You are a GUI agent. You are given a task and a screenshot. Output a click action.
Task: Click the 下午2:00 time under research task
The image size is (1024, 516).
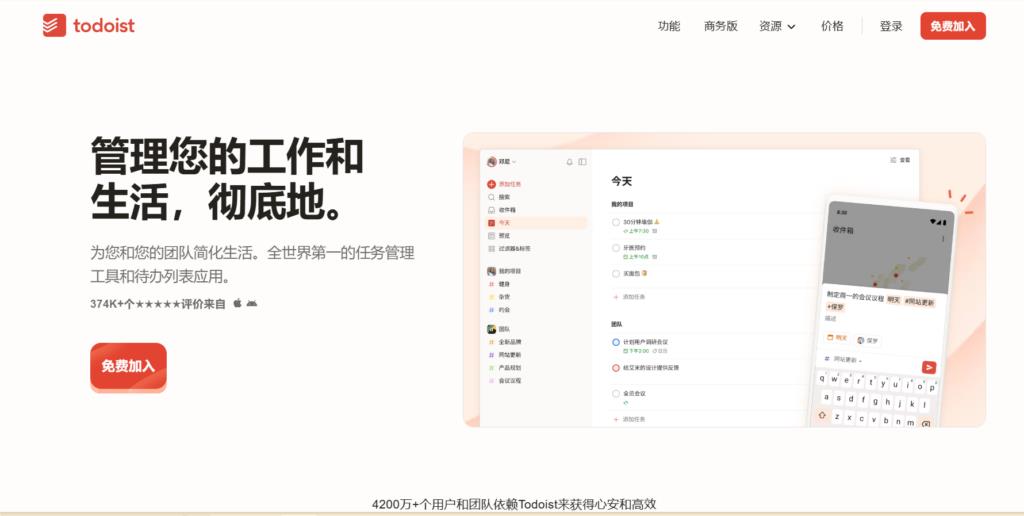pyautogui.click(x=636, y=351)
